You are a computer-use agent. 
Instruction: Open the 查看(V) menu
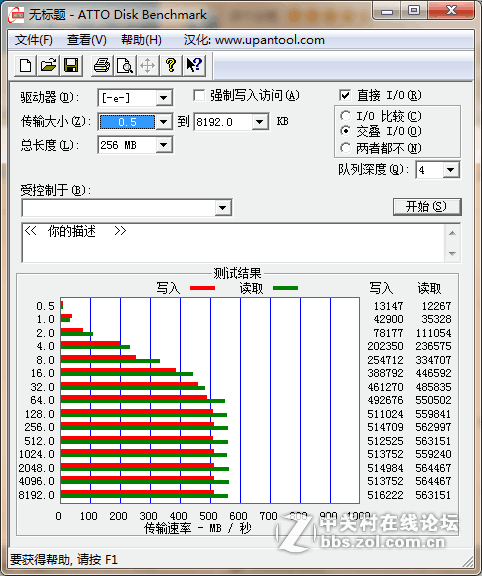point(87,40)
